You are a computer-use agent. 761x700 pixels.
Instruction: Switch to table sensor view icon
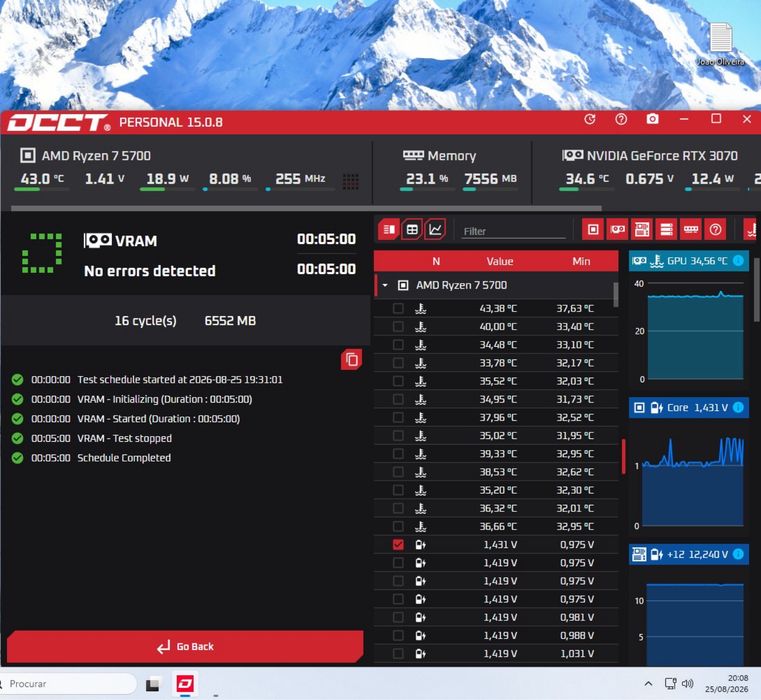tap(412, 229)
